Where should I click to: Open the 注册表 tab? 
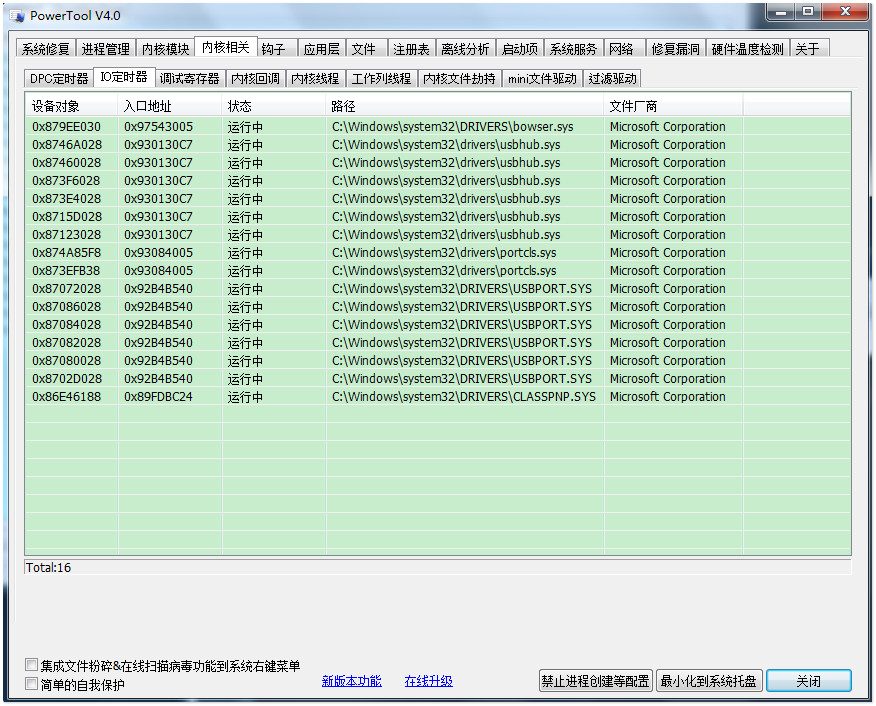[x=411, y=49]
